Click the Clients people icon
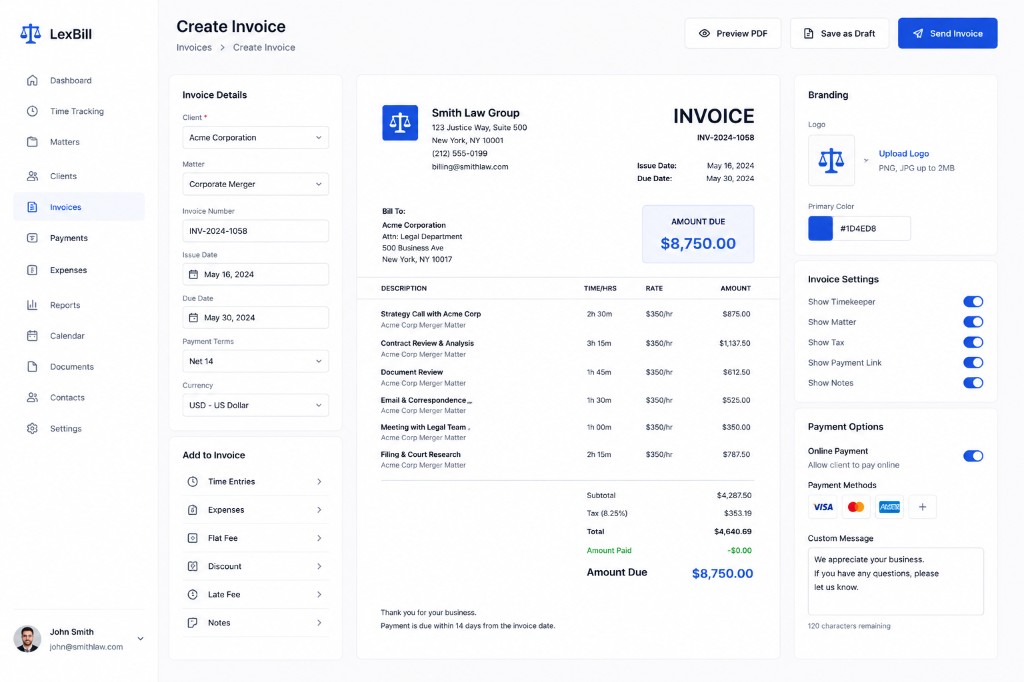The height and width of the screenshot is (682, 1024). pyautogui.click(x=32, y=176)
